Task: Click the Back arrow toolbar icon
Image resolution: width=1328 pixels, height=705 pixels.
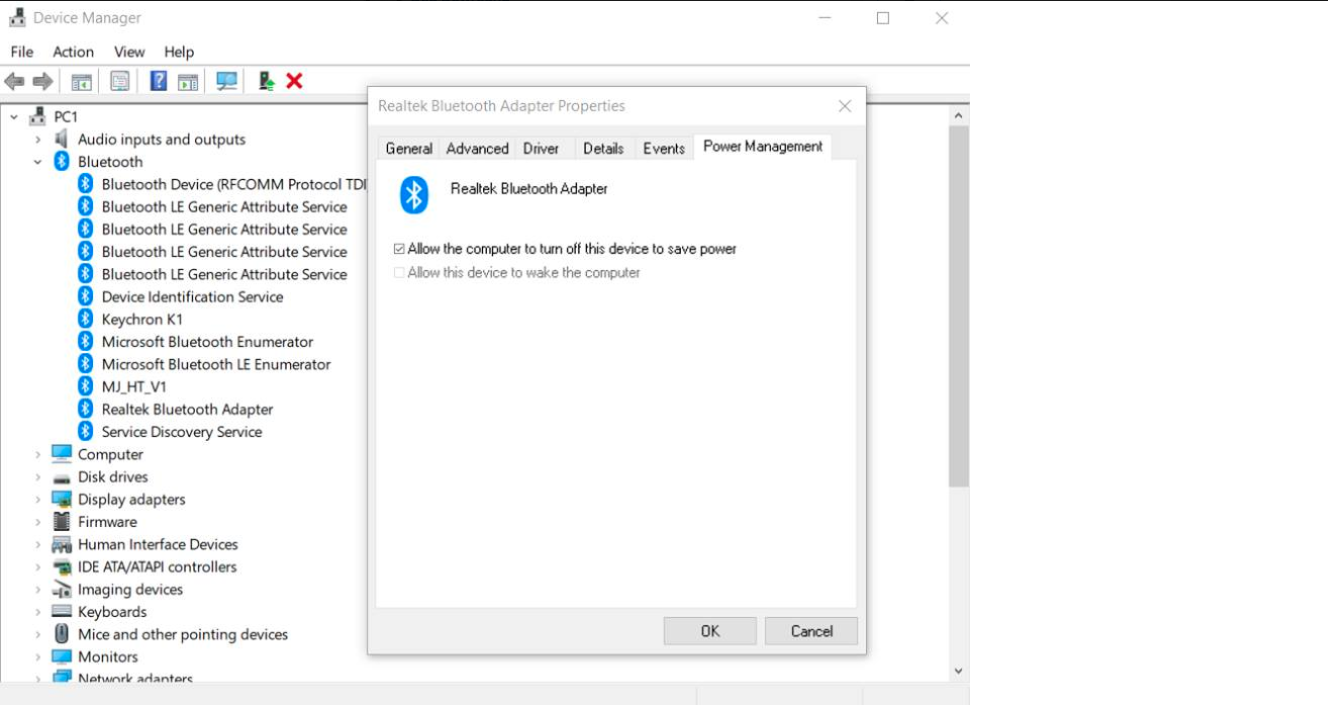Action: pyautogui.click(x=14, y=81)
